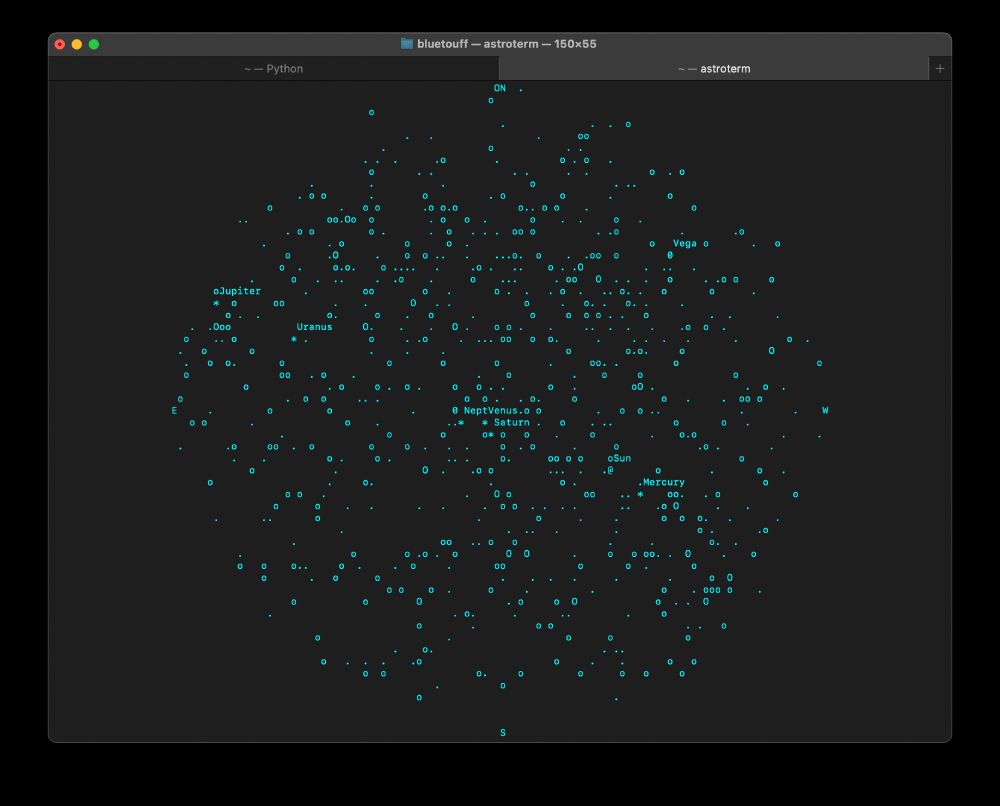This screenshot has width=1000, height=806.
Task: Click the 'Sun' label
Action: (x=622, y=458)
